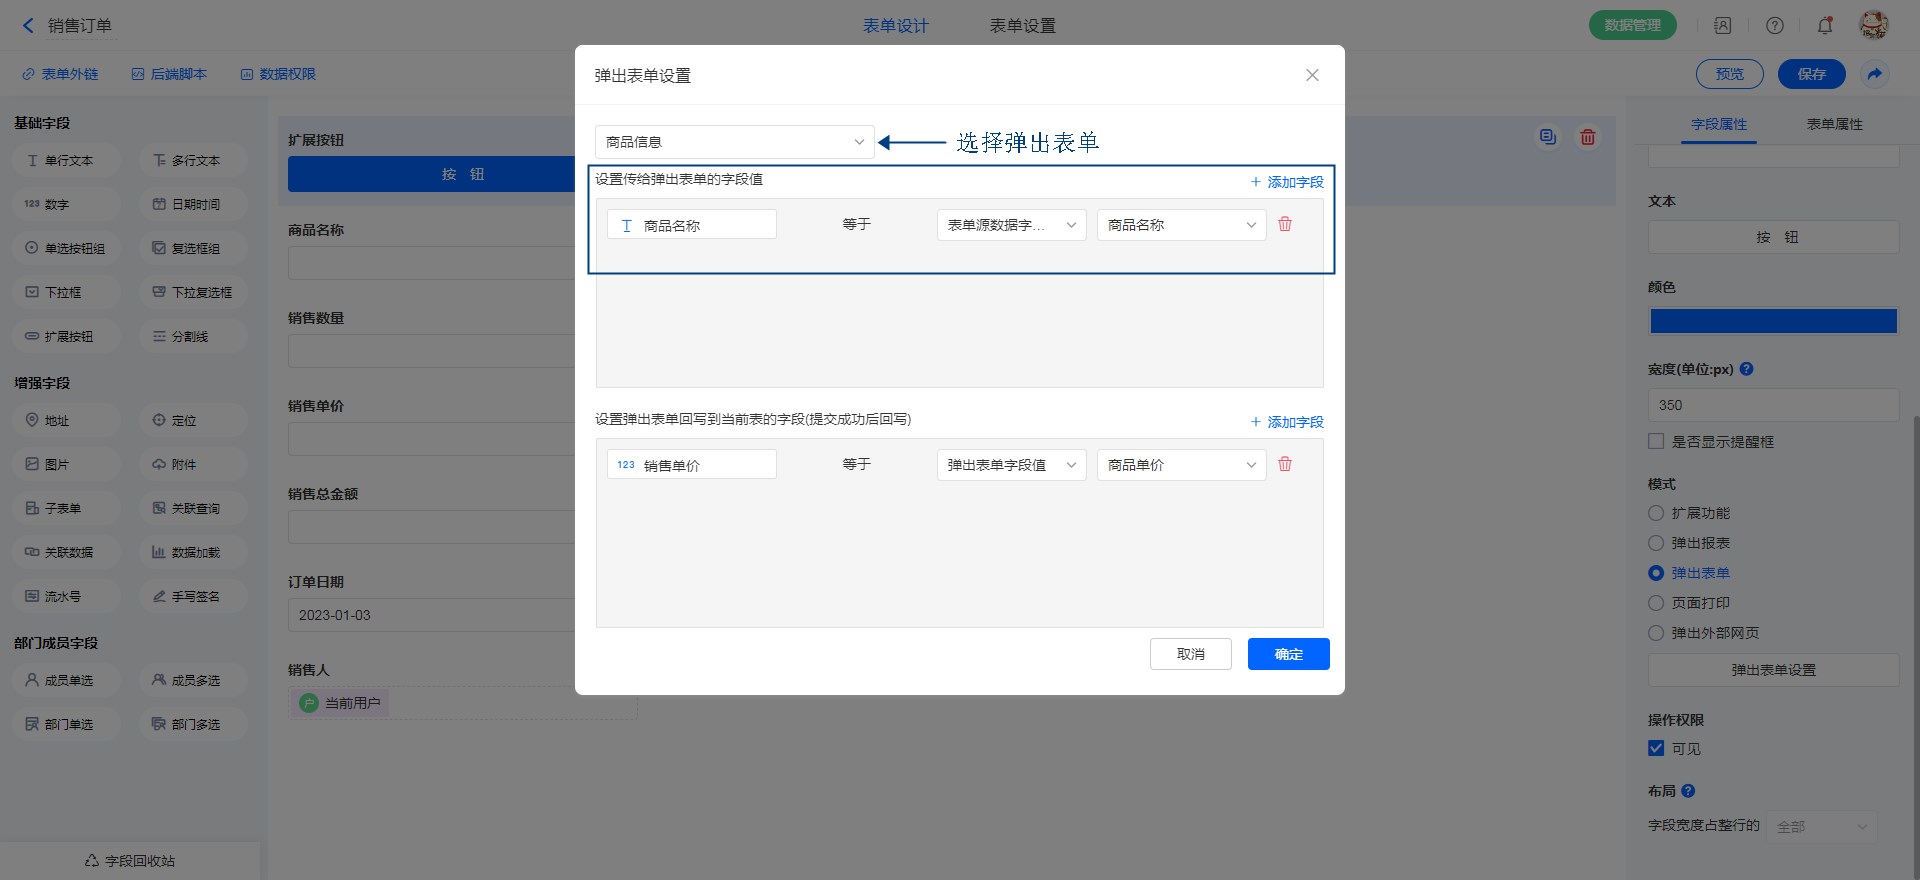The width and height of the screenshot is (1920, 880).
Task: Click the share arrow icon next to 保存
Action: point(1874,74)
